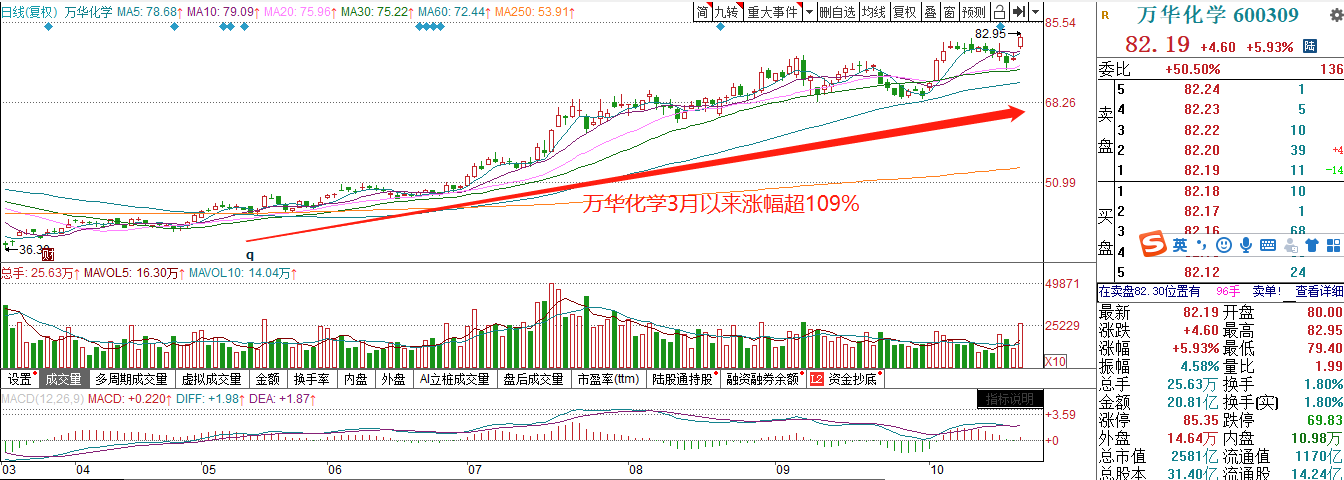Open the Sogou soft keyboard icon
The width and height of the screenshot is (1344, 480).
tap(1267, 244)
